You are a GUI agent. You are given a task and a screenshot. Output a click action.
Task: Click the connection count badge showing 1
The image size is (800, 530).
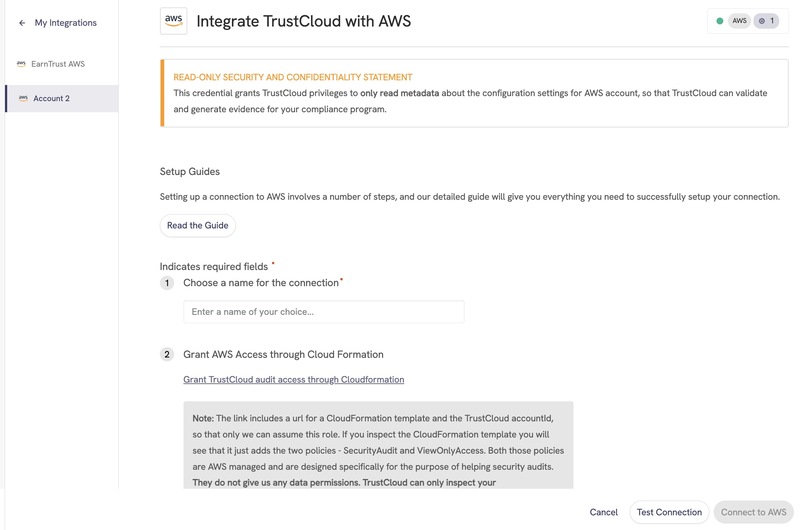pos(766,21)
